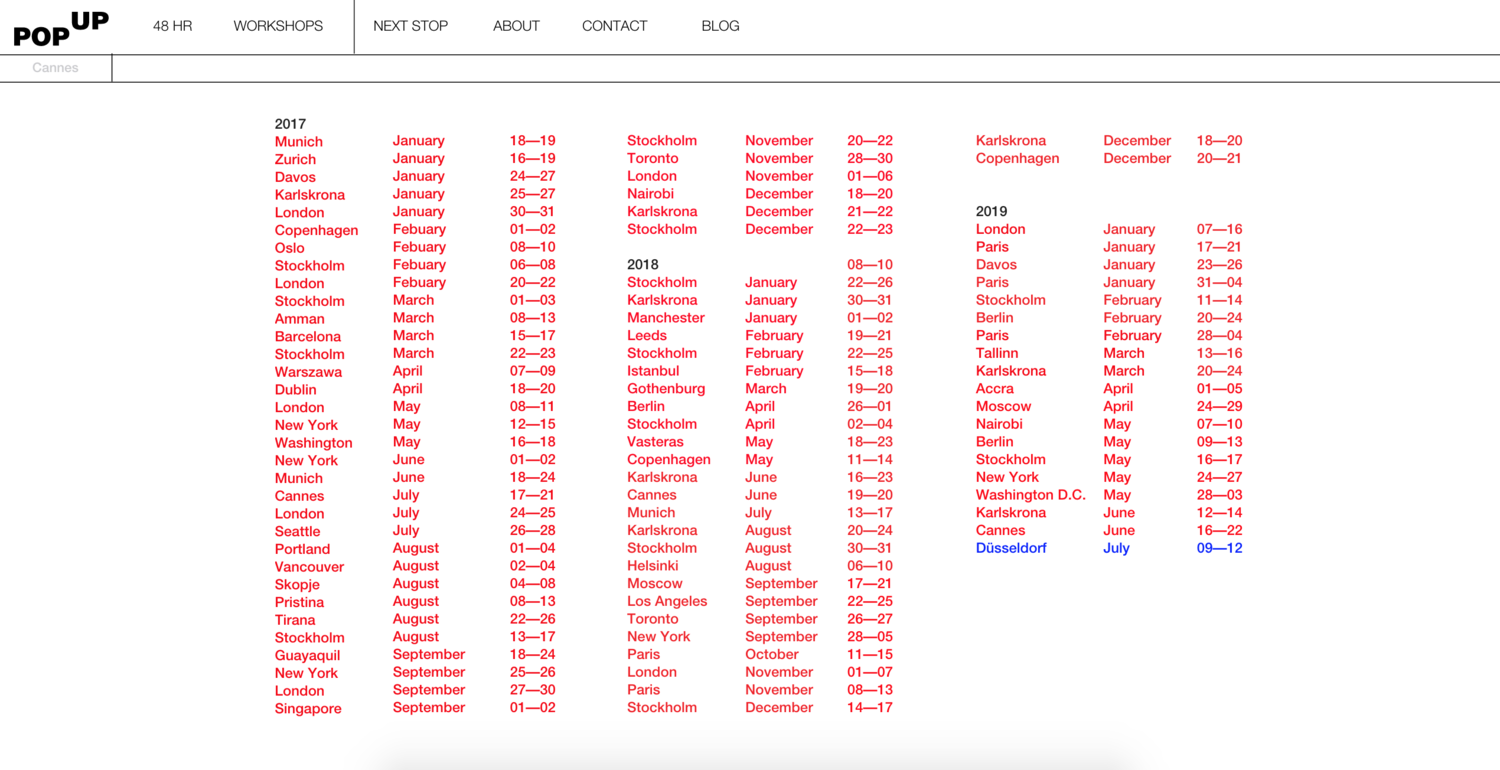
Task: Click the Cannes sub-navigation tab
Action: tap(55, 68)
